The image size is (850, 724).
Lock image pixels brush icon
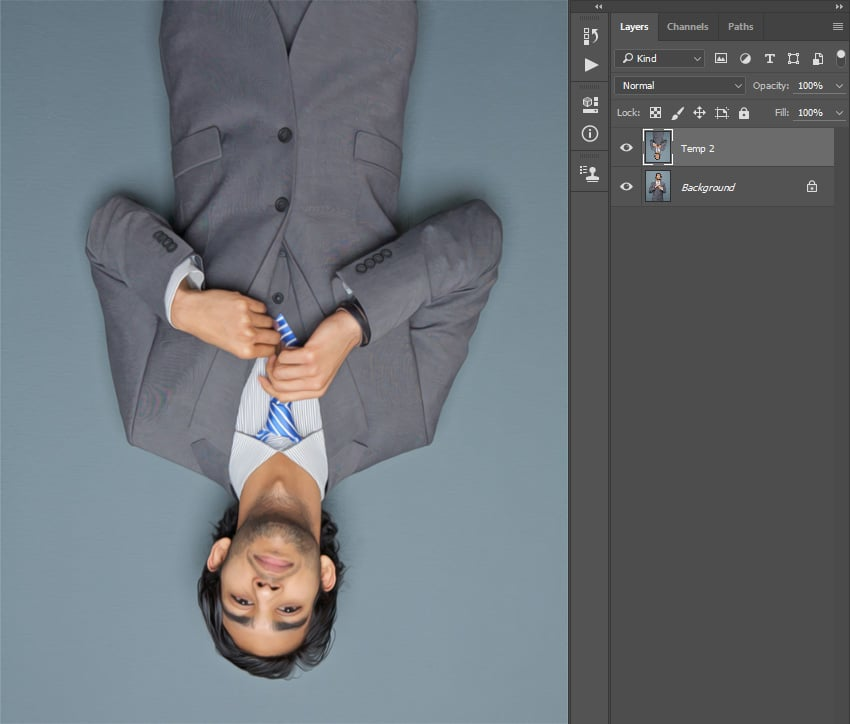point(678,113)
